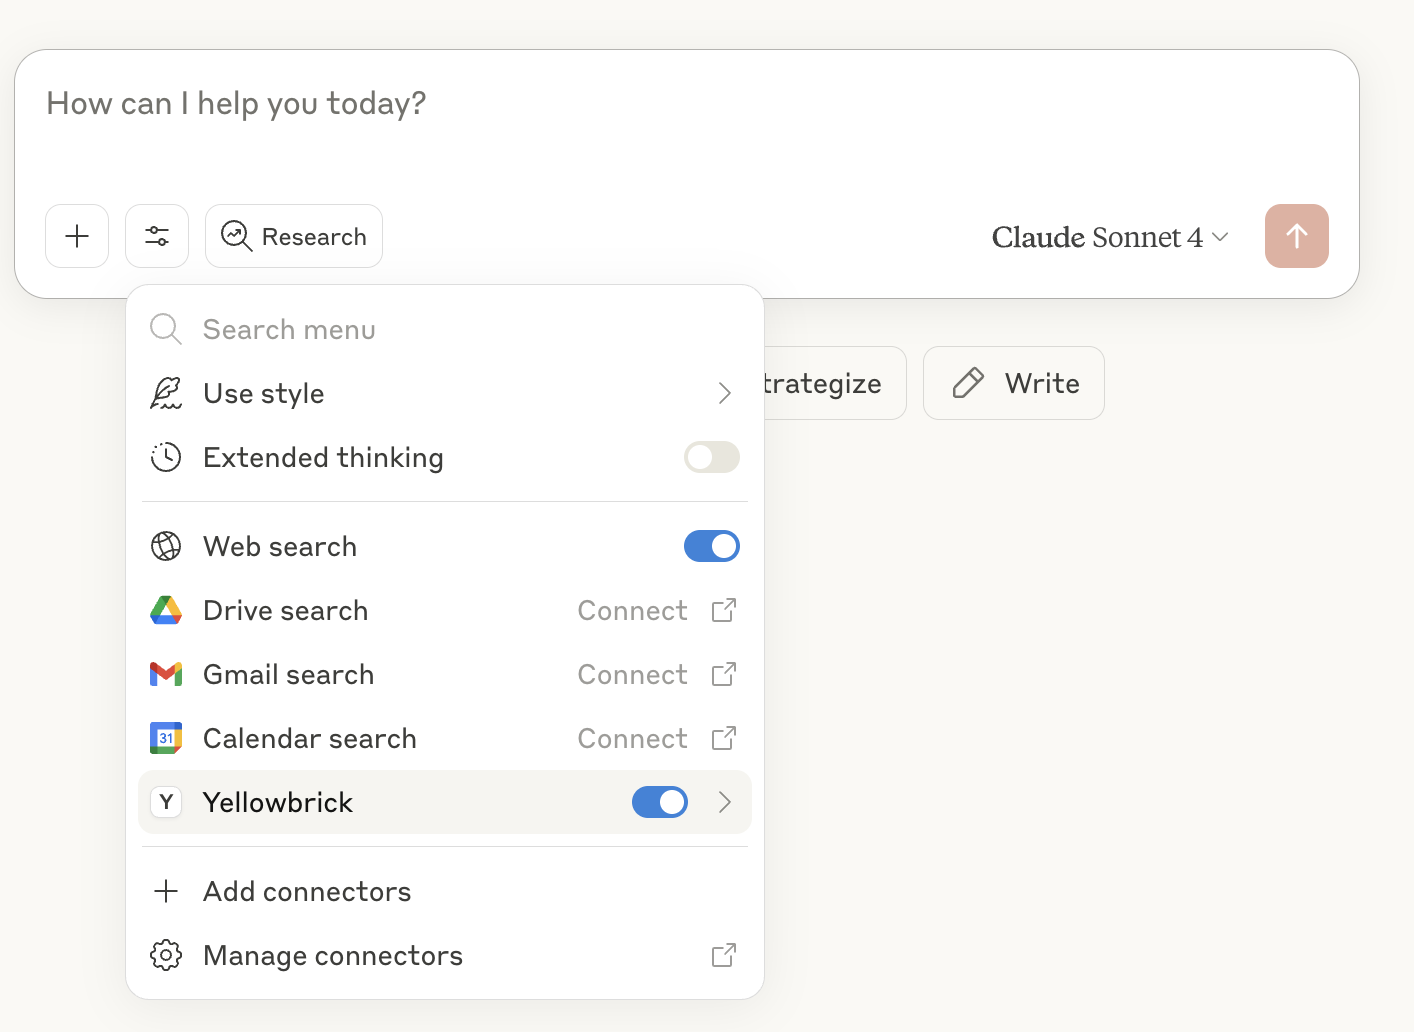This screenshot has height=1032, width=1414.
Task: Click the Manage connectors gear icon
Action: 166,955
